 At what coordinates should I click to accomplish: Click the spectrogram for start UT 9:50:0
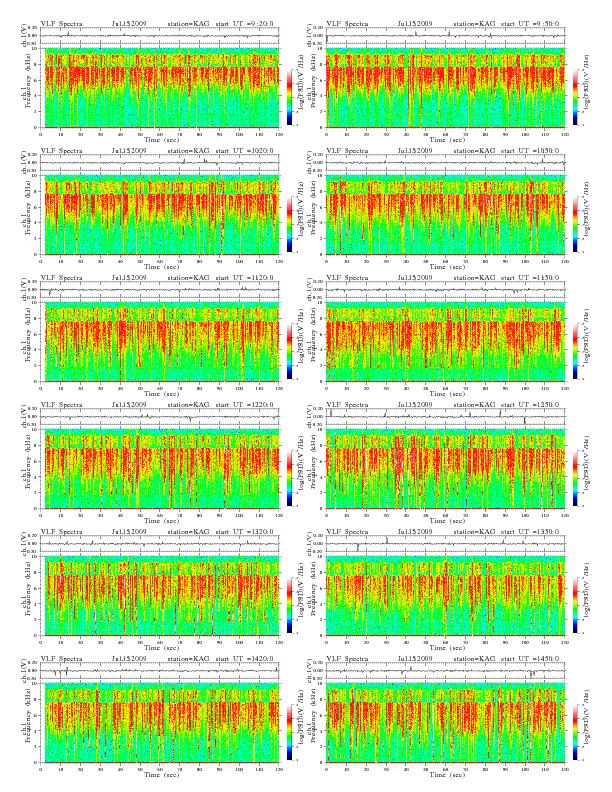pos(445,88)
